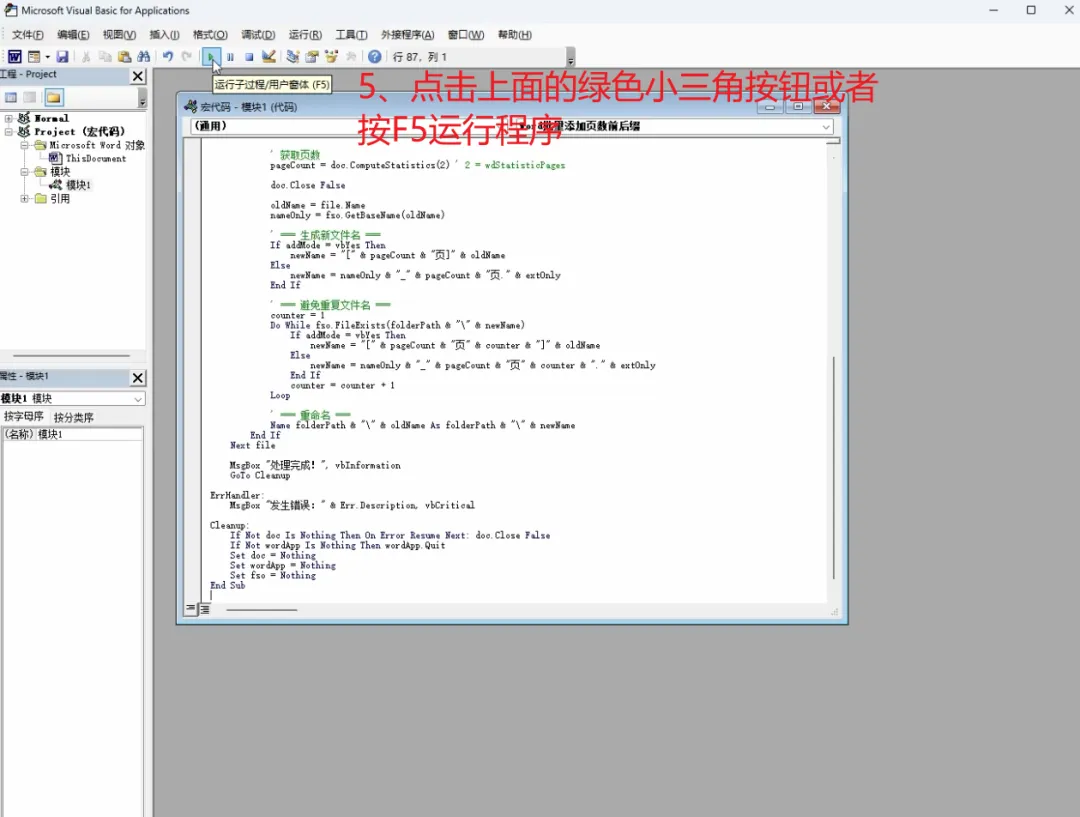Image resolution: width=1080 pixels, height=817 pixels.
Task: Close the Project explorer panel
Action: tap(138, 76)
